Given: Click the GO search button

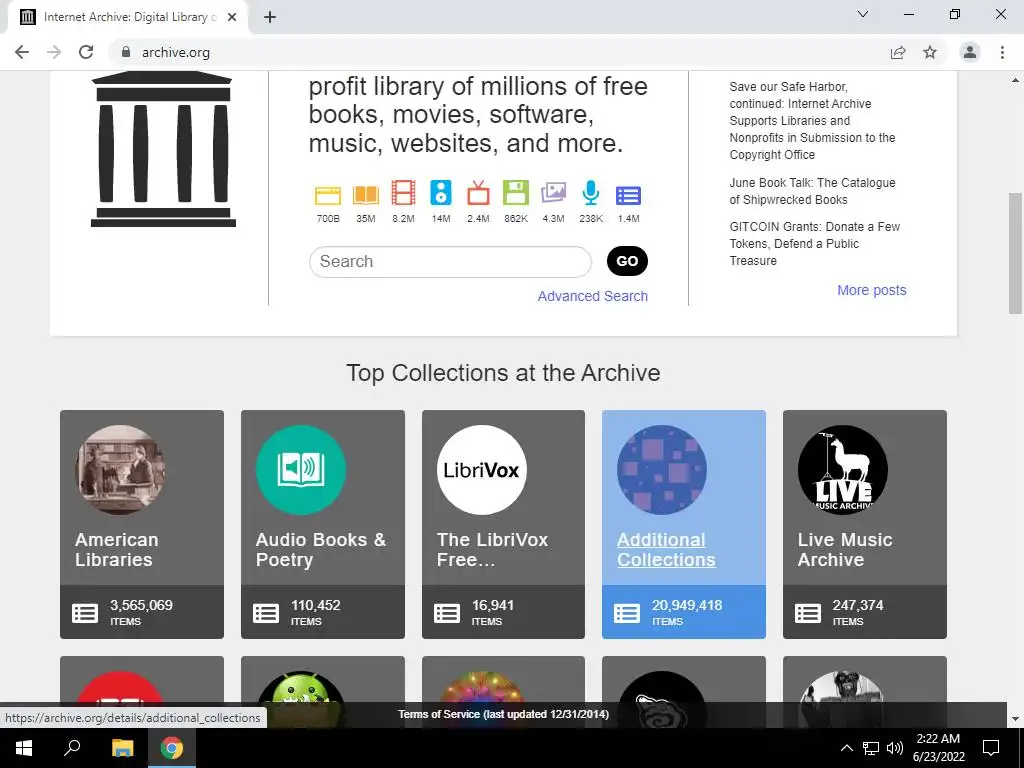Looking at the screenshot, I should coord(627,261).
